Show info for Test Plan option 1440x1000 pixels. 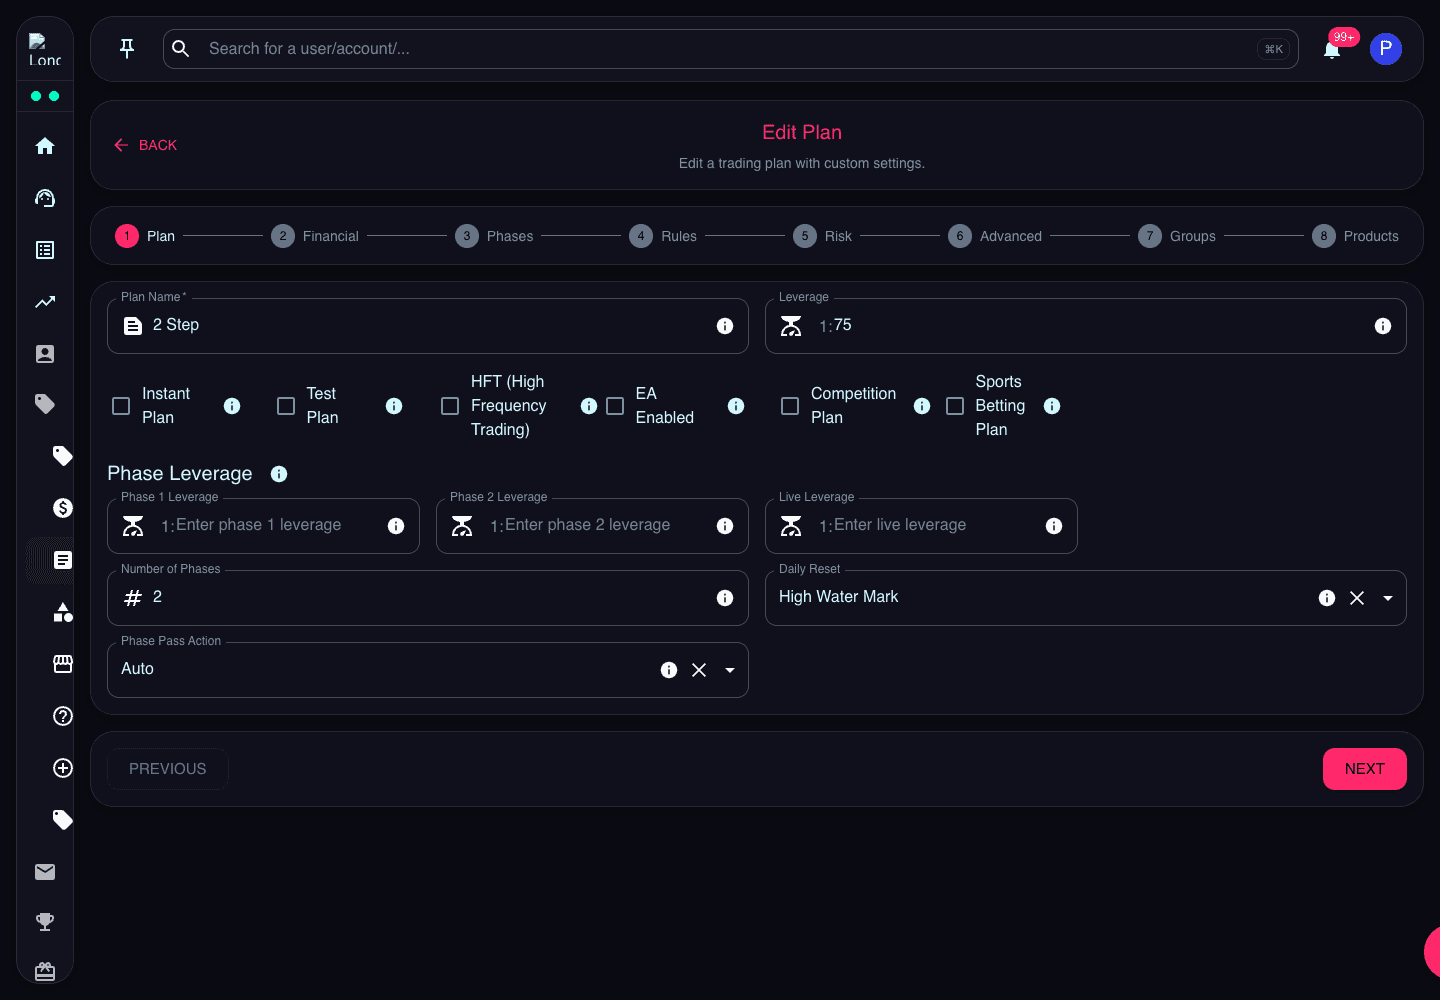click(394, 406)
